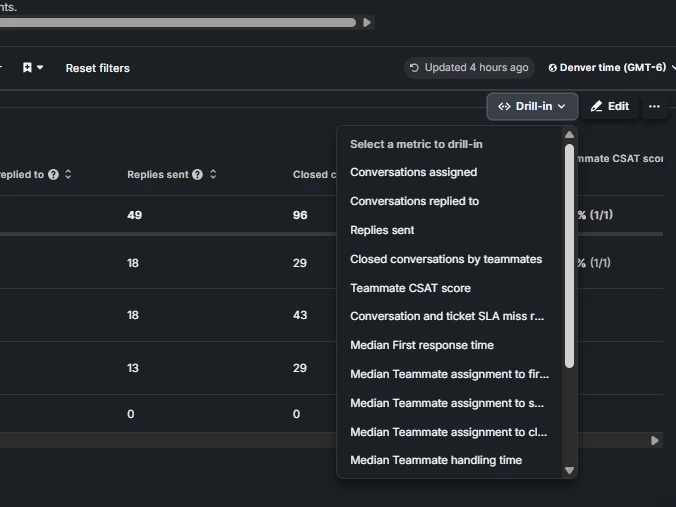Click the Closed value 43
The height and width of the screenshot is (507, 676).
pos(300,315)
